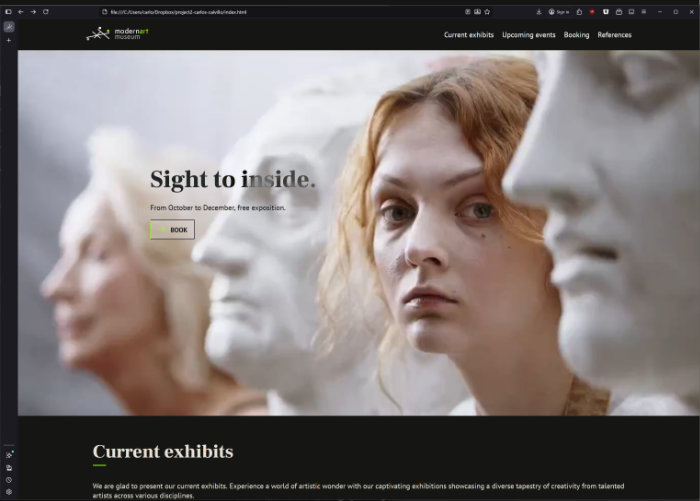The width and height of the screenshot is (700, 501).
Task: Open the Upcoming events nav link
Action: click(x=529, y=35)
